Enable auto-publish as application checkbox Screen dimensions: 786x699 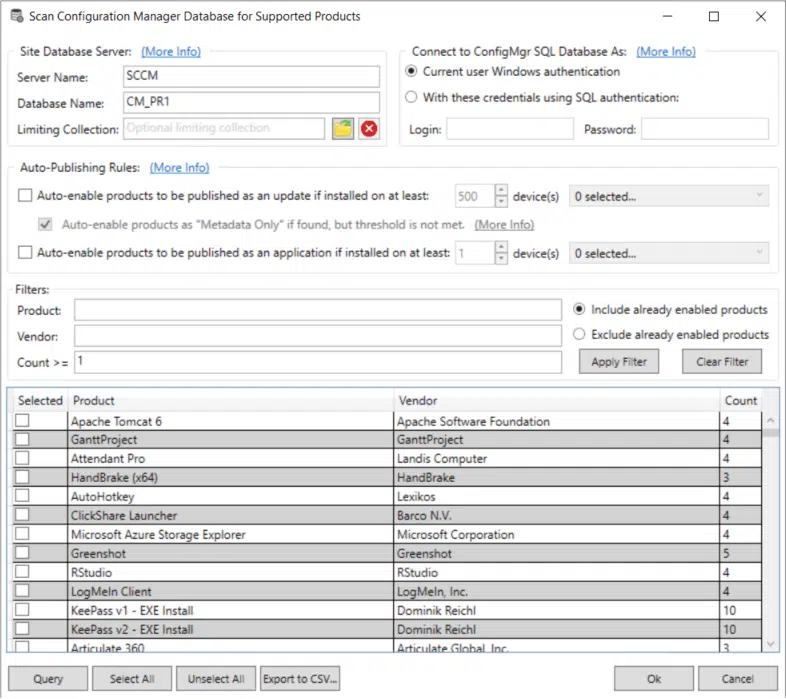[25, 252]
